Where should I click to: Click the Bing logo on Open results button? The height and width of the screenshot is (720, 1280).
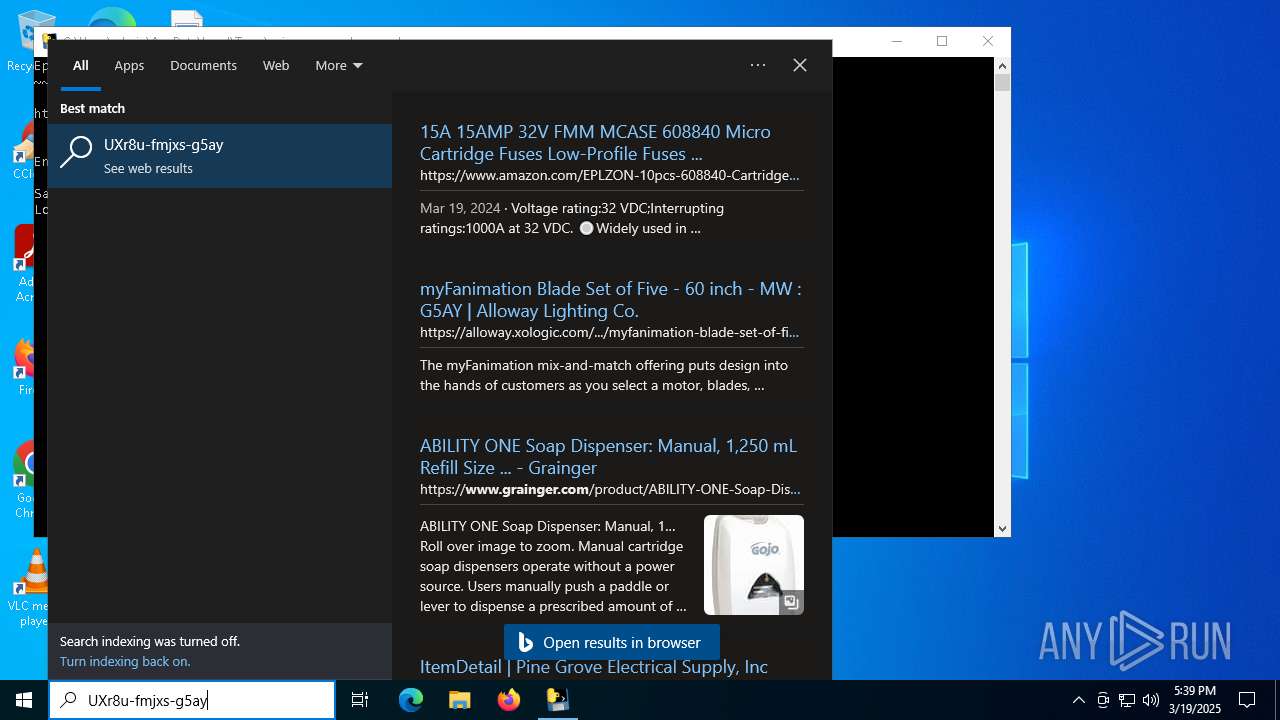526,643
